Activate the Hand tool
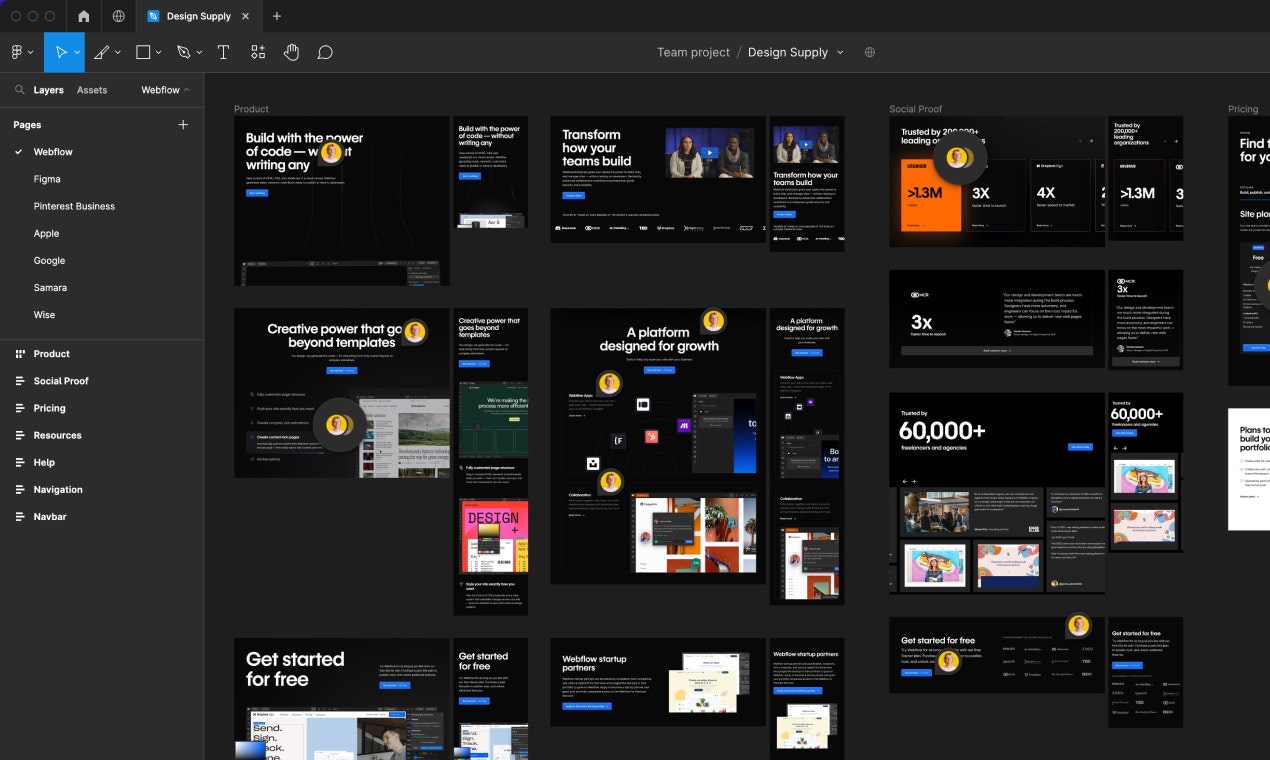The height and width of the screenshot is (760, 1270). (x=291, y=52)
